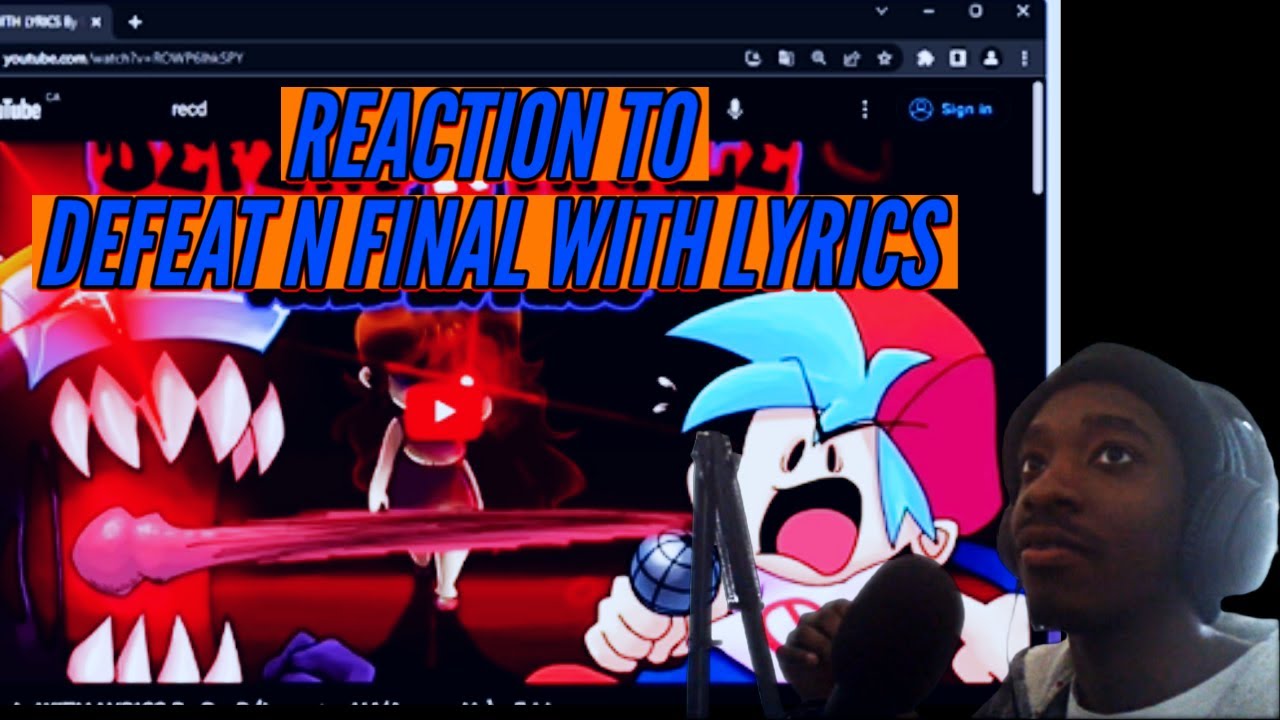Click the YouTube search box with 'recd'
1280x720 pixels.
(189, 109)
